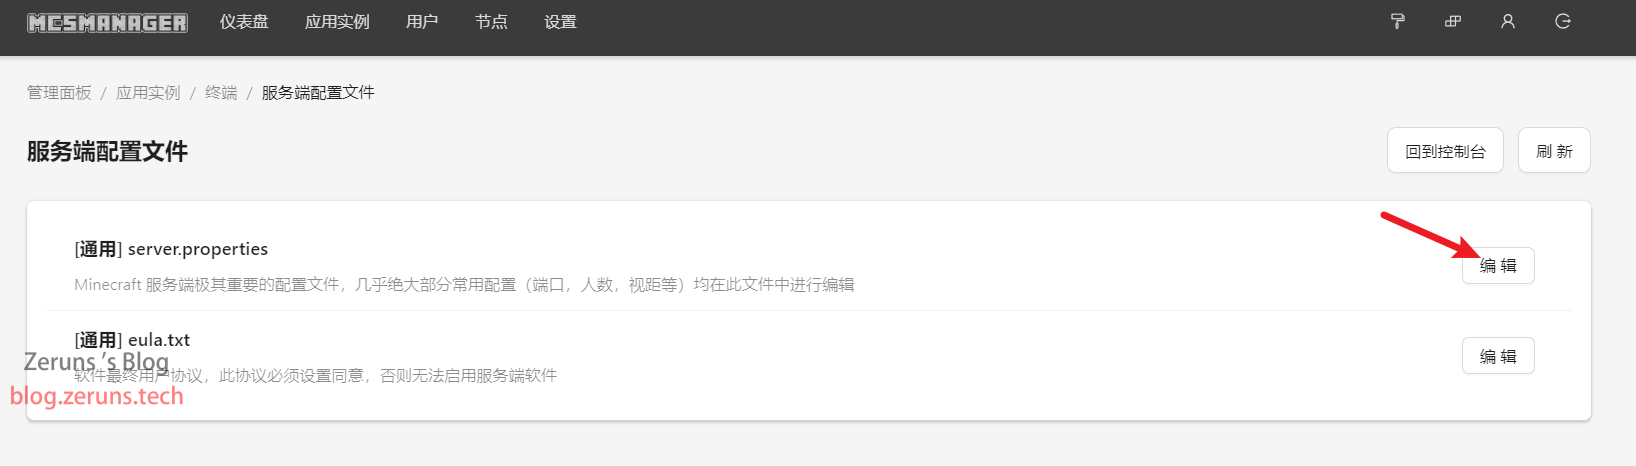Click the MCSManager logo
The height and width of the screenshot is (466, 1636).
click(x=107, y=22)
